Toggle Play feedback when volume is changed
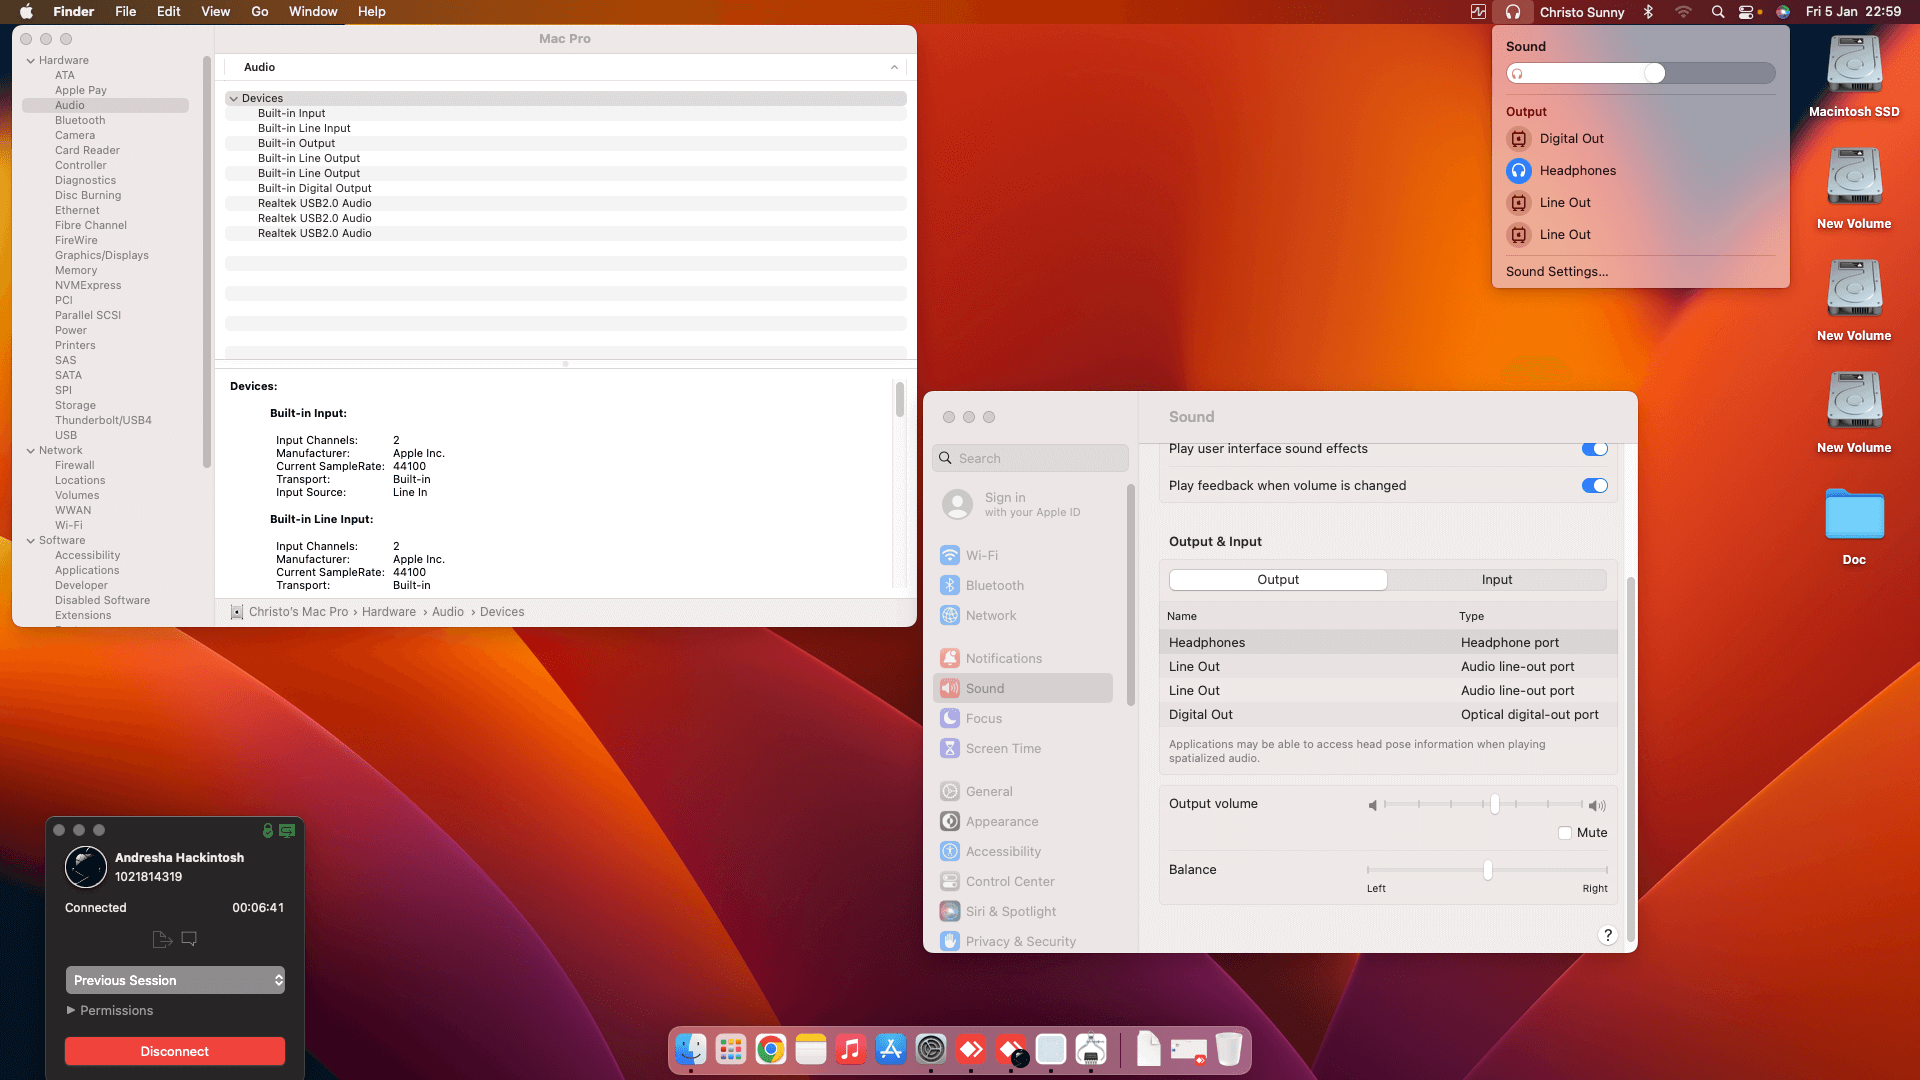Image resolution: width=1920 pixels, height=1080 pixels. point(1594,486)
